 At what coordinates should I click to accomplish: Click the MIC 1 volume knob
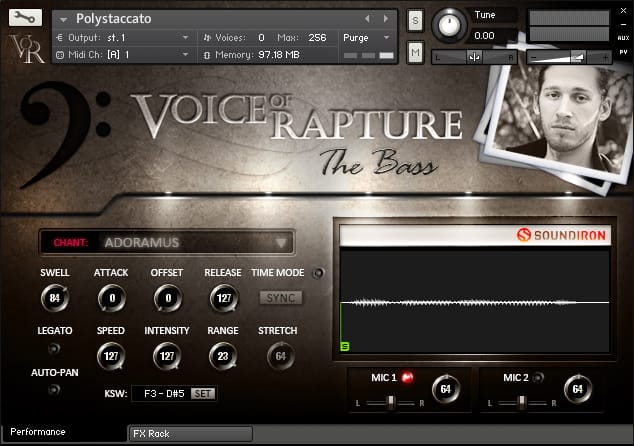point(445,390)
